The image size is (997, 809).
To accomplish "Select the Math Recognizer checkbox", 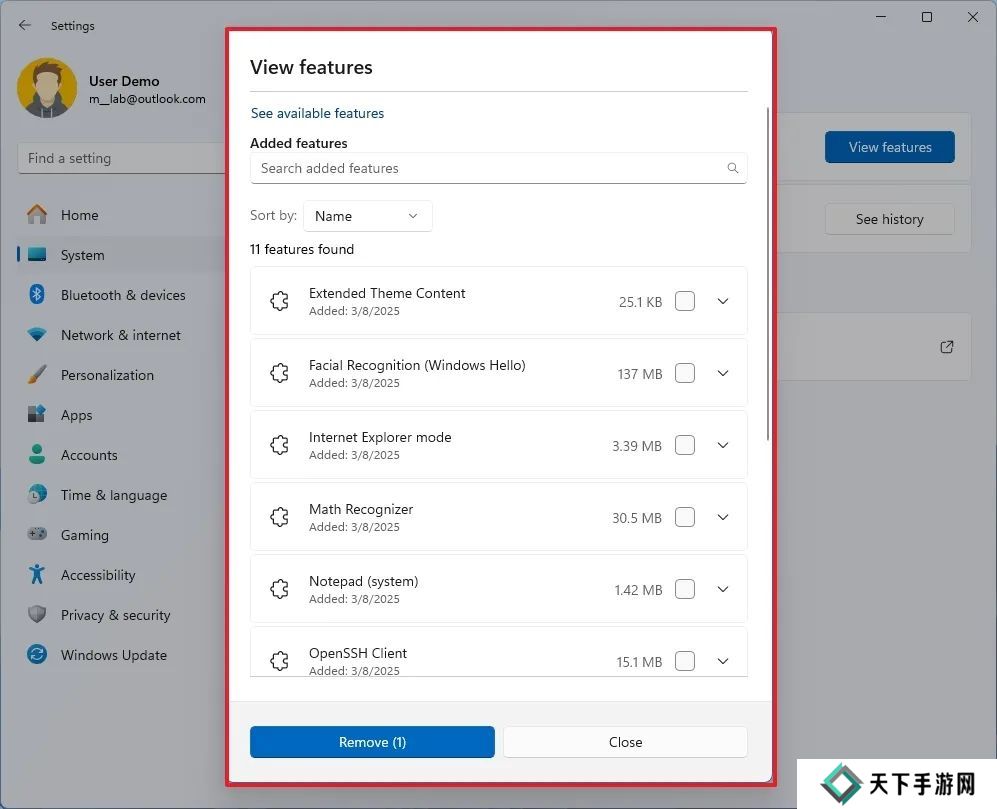I will [685, 517].
